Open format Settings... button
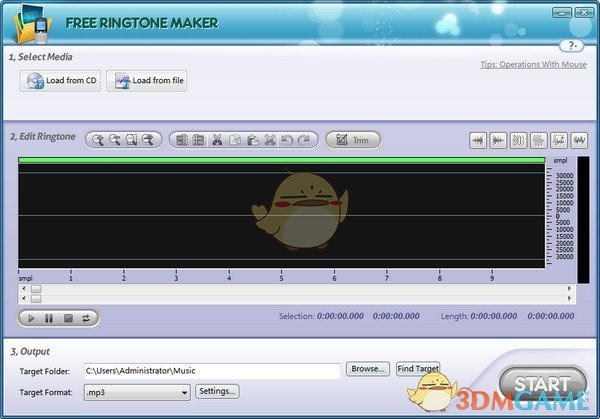Image resolution: width=600 pixels, height=419 pixels. 217,391
